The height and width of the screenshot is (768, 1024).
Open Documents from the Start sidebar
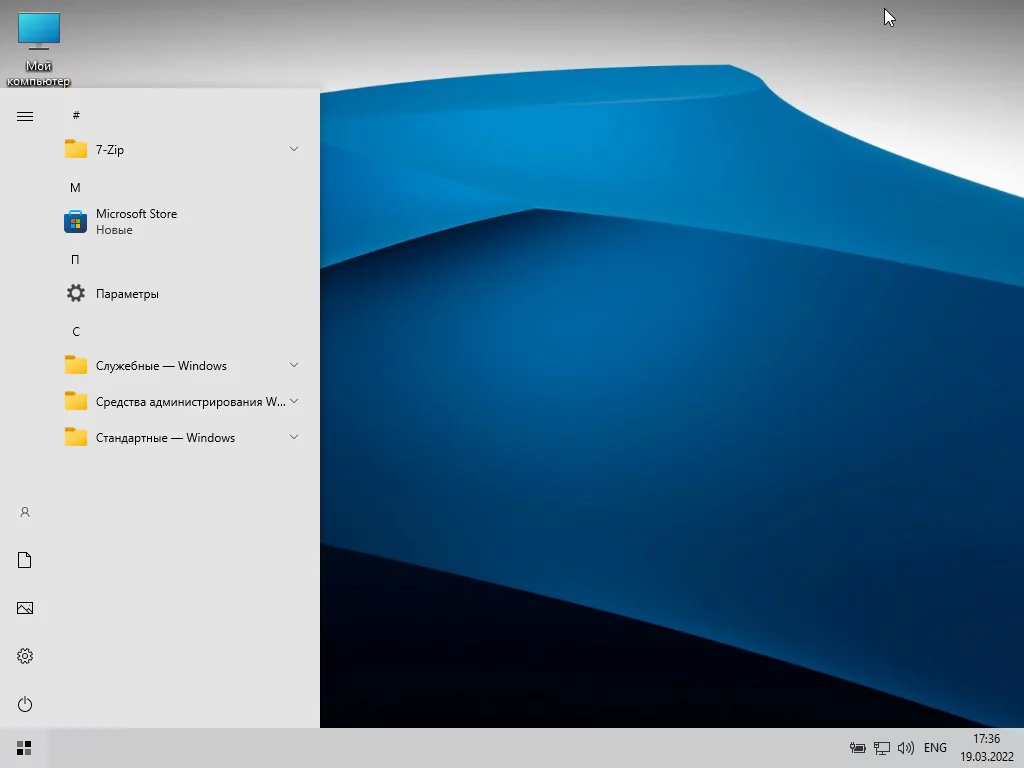pyautogui.click(x=25, y=560)
